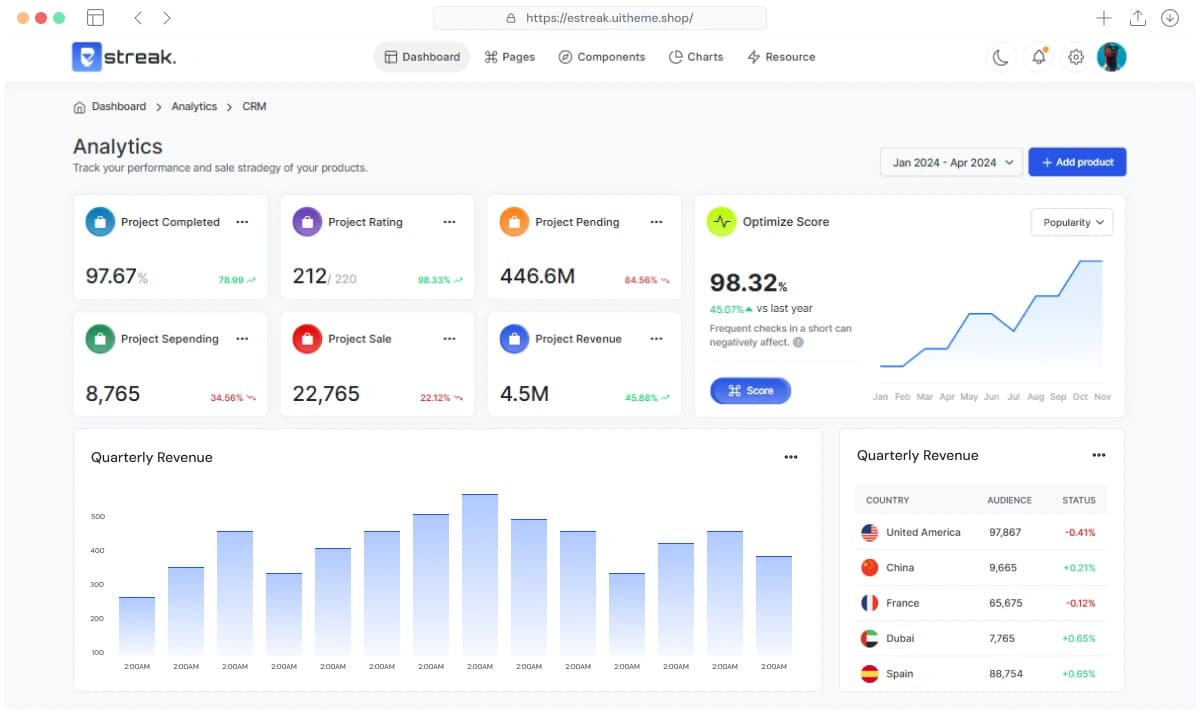The image size is (1200, 714).
Task: Click the info icon under Optimize Score
Action: pos(798,342)
